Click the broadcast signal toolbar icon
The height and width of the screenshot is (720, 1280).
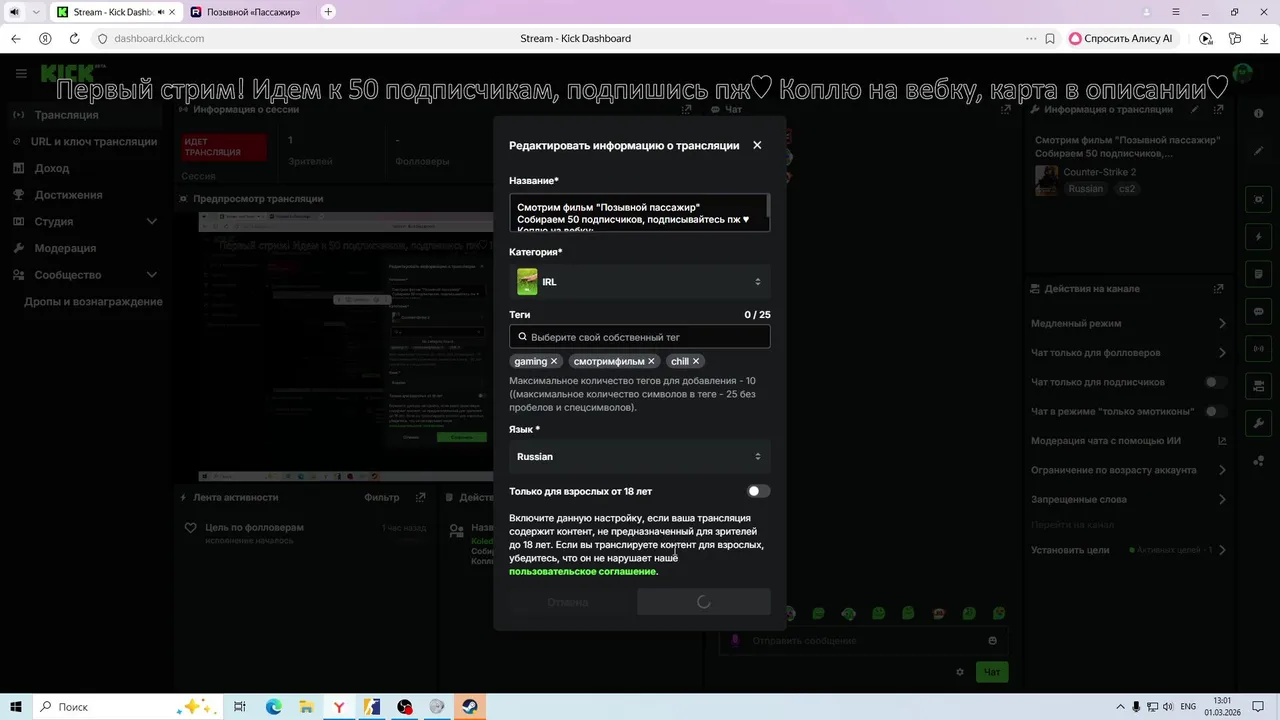pyautogui.click(x=1258, y=349)
